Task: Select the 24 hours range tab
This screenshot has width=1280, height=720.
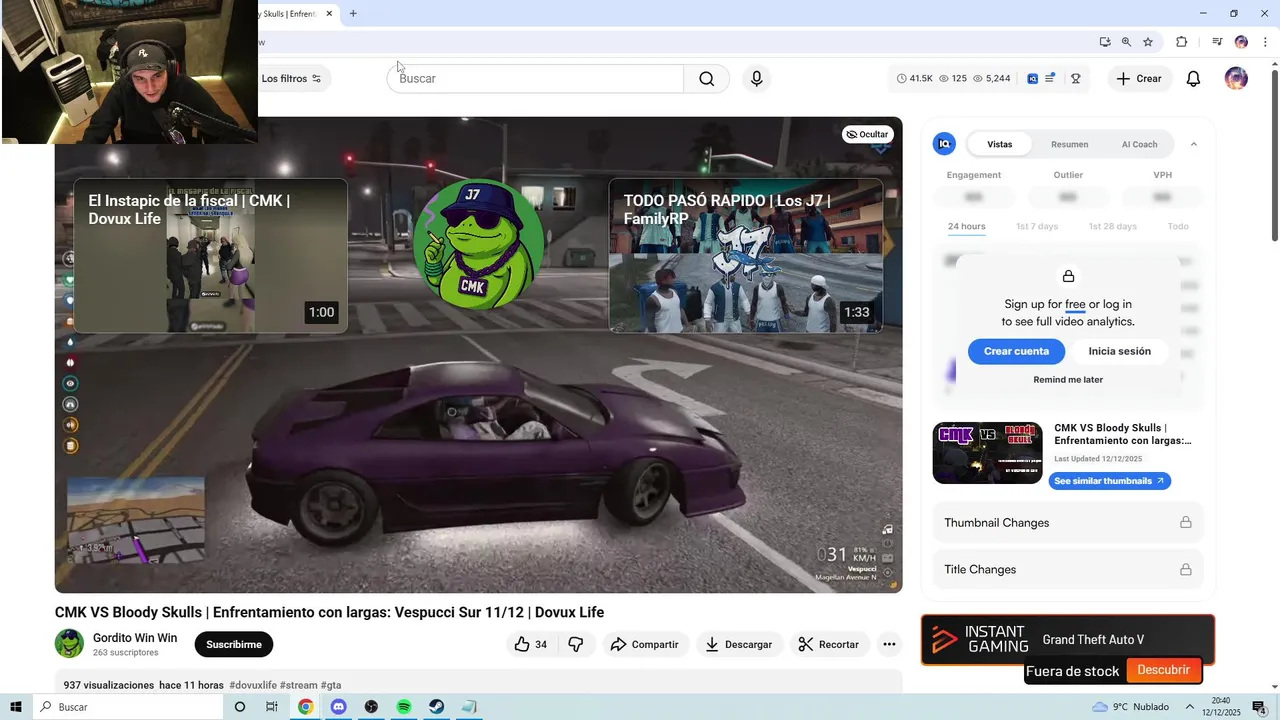Action: (967, 226)
